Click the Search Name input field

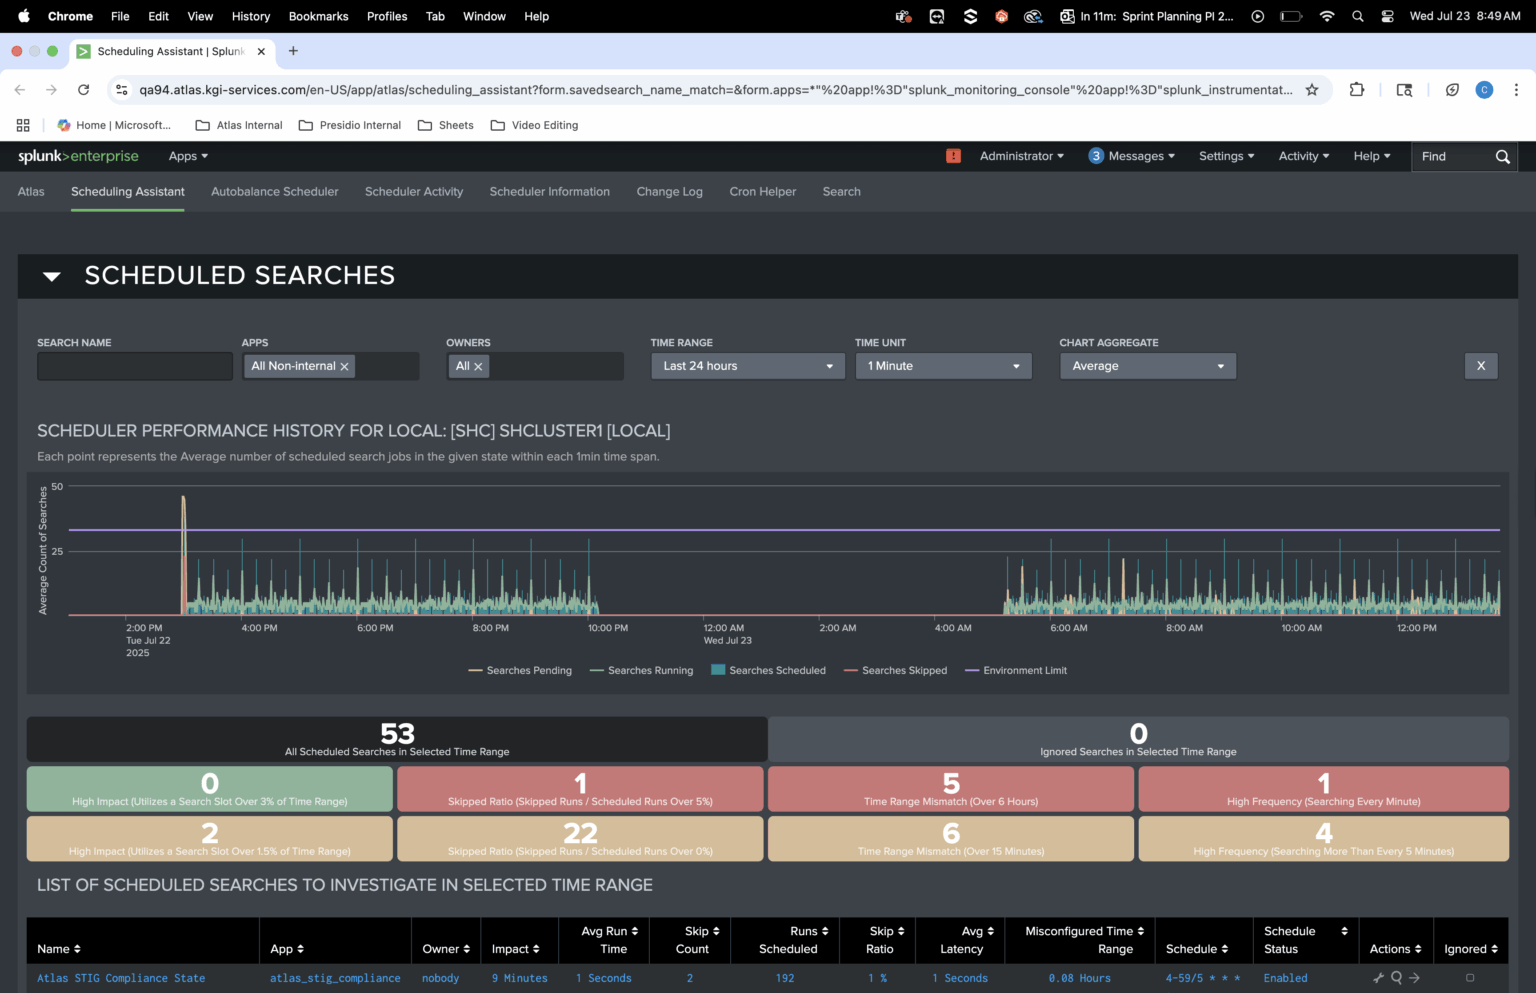135,366
